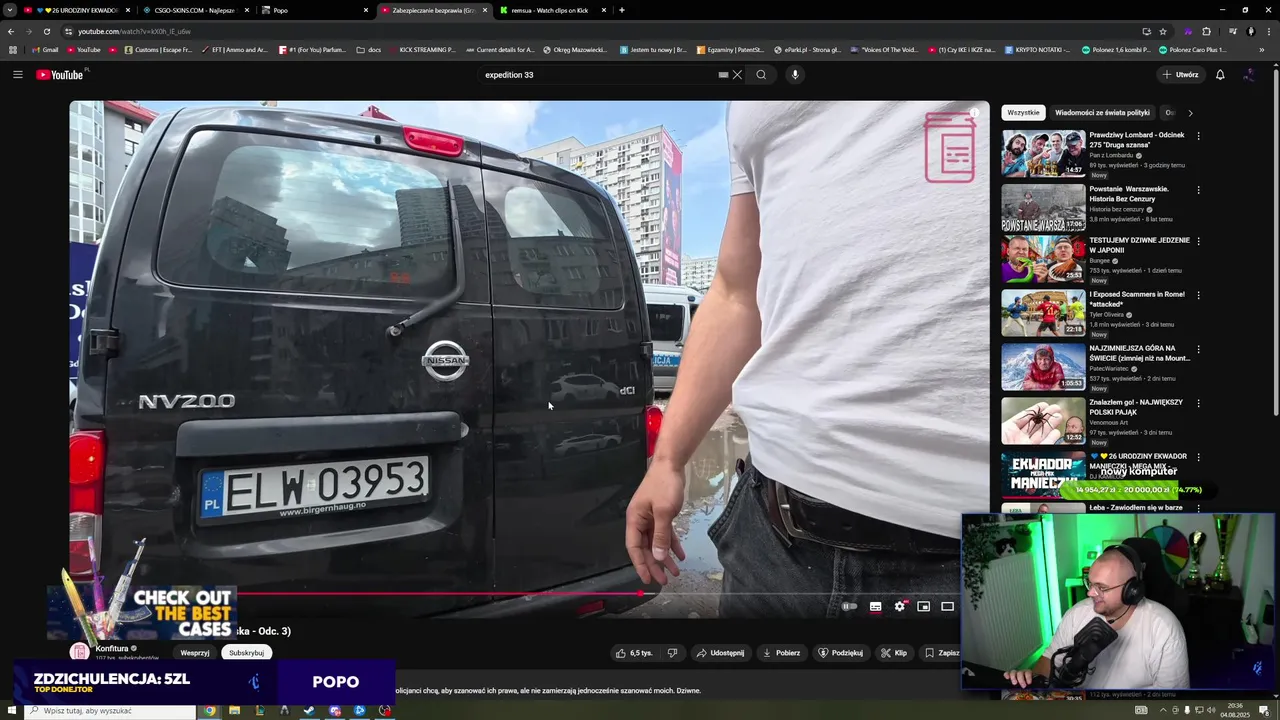
Task: Open options for Powstanie Warszawskie video
Action: [x=1198, y=190]
